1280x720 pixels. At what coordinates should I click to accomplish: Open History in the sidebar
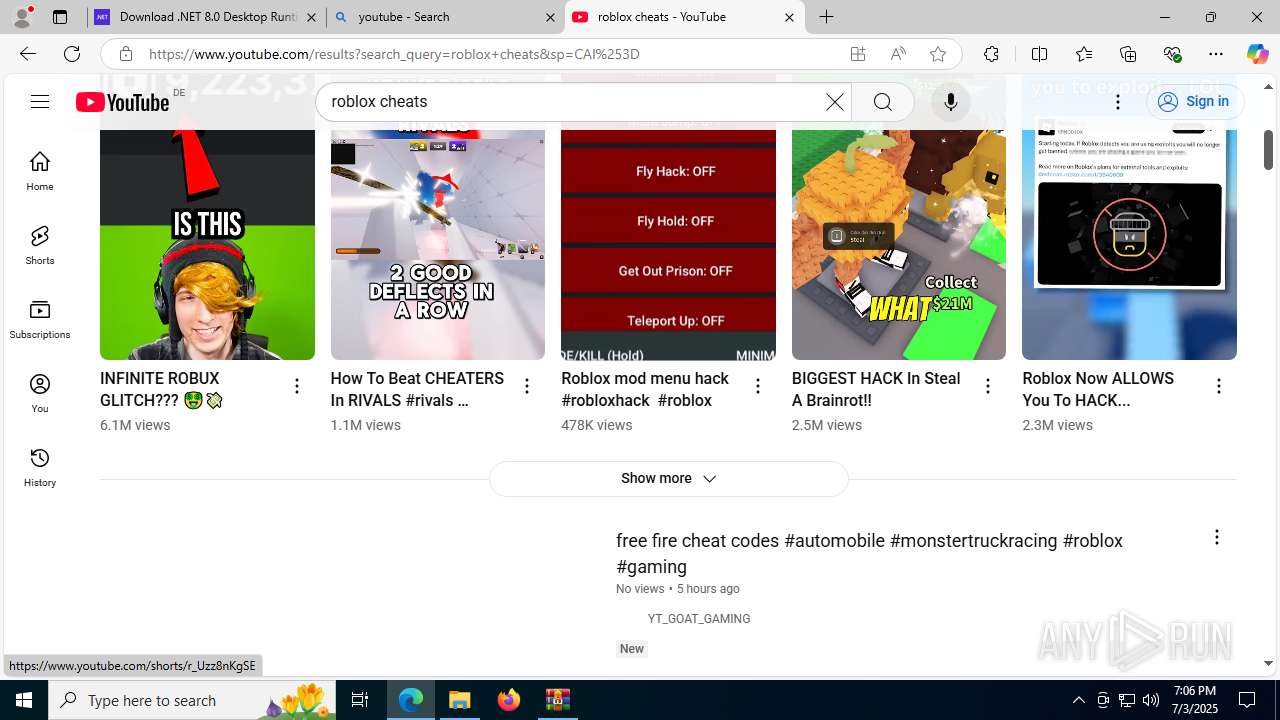click(x=40, y=467)
